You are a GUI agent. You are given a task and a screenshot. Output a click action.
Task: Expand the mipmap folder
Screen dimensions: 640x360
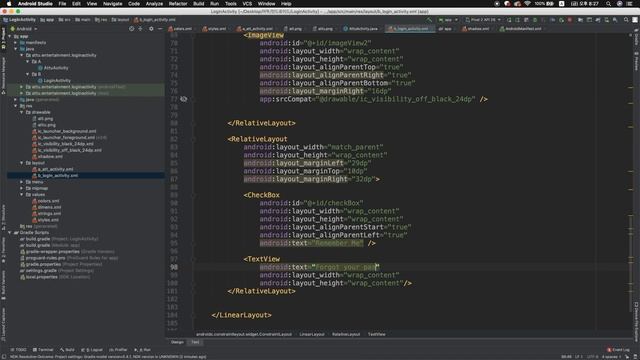coord(22,188)
